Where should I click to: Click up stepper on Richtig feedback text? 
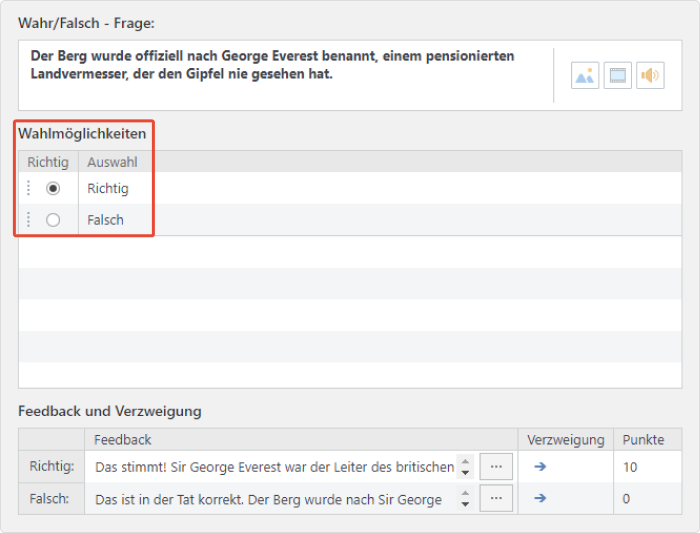pyautogui.click(x=465, y=461)
